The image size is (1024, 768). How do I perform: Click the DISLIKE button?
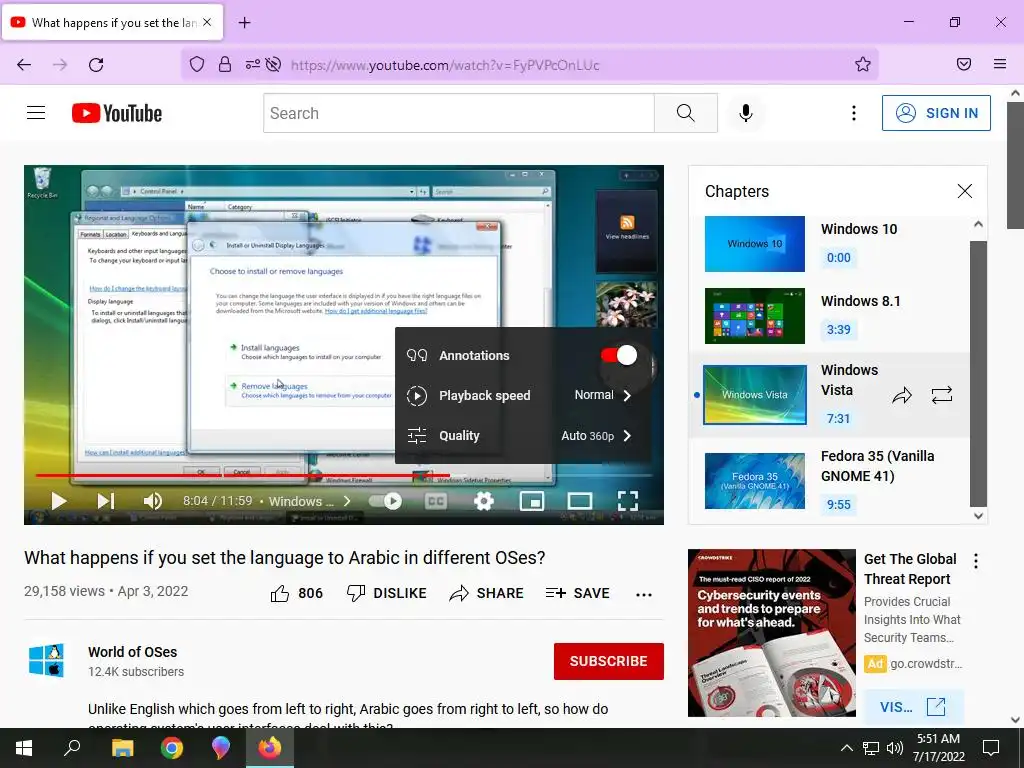coord(387,593)
